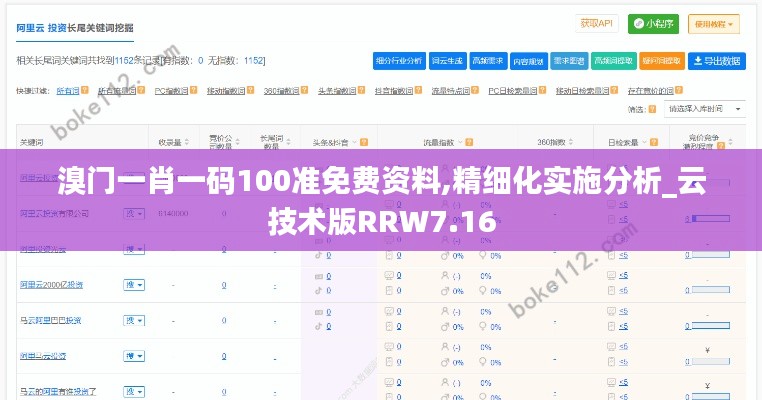Open help icon in 头条&抖音 column header

(x=364, y=142)
